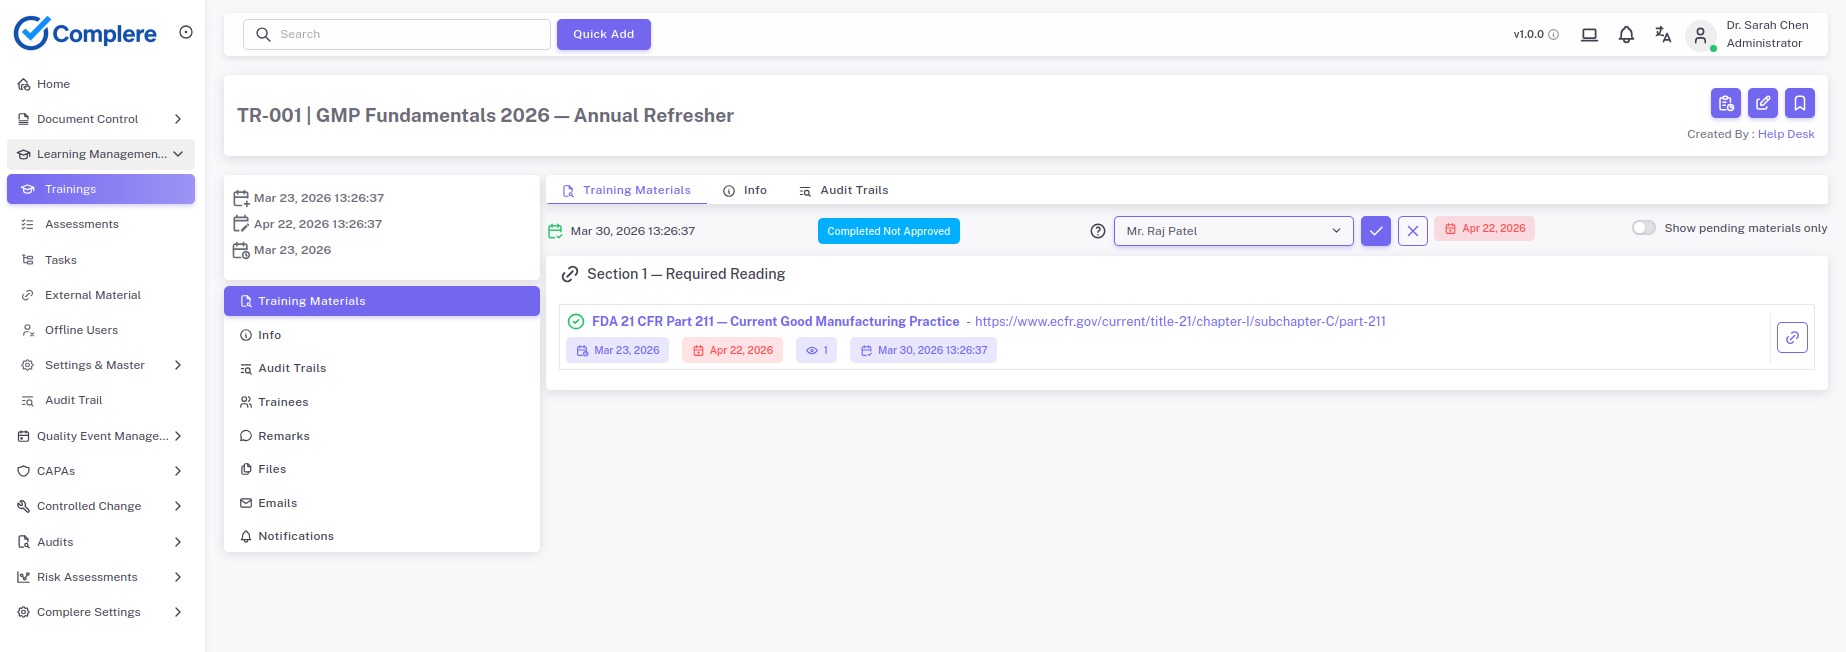Image resolution: width=1846 pixels, height=652 pixels.
Task: Click the notification bell icon
Action: (1626, 35)
